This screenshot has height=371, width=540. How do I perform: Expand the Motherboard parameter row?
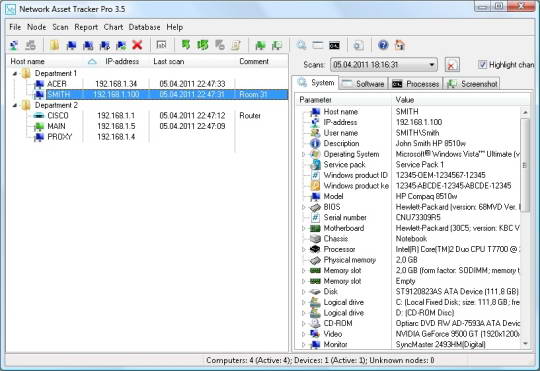click(303, 228)
